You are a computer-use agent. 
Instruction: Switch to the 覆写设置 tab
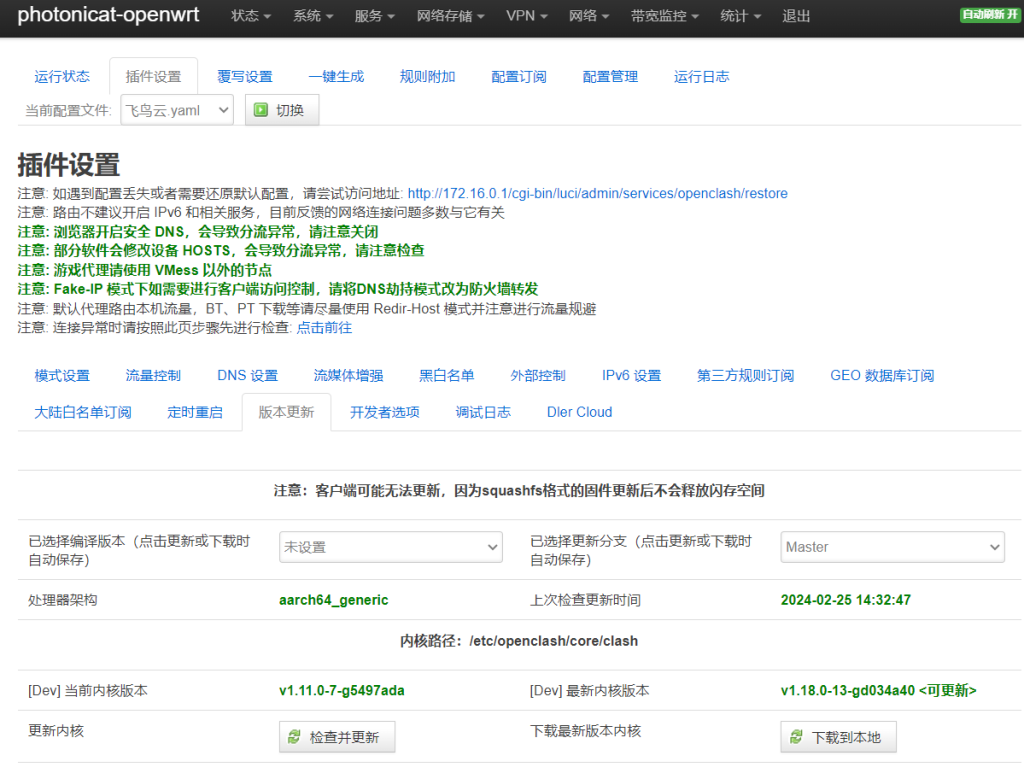pos(245,76)
